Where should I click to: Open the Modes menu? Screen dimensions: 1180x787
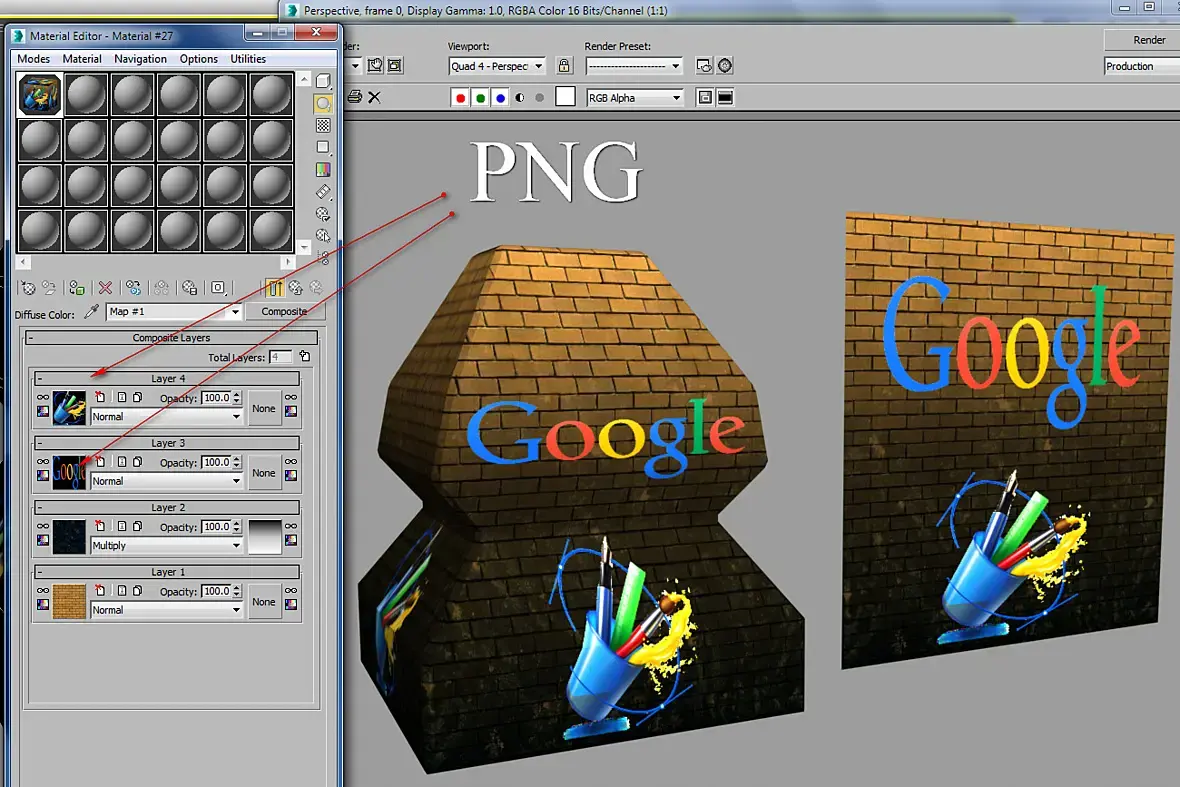(x=33, y=59)
